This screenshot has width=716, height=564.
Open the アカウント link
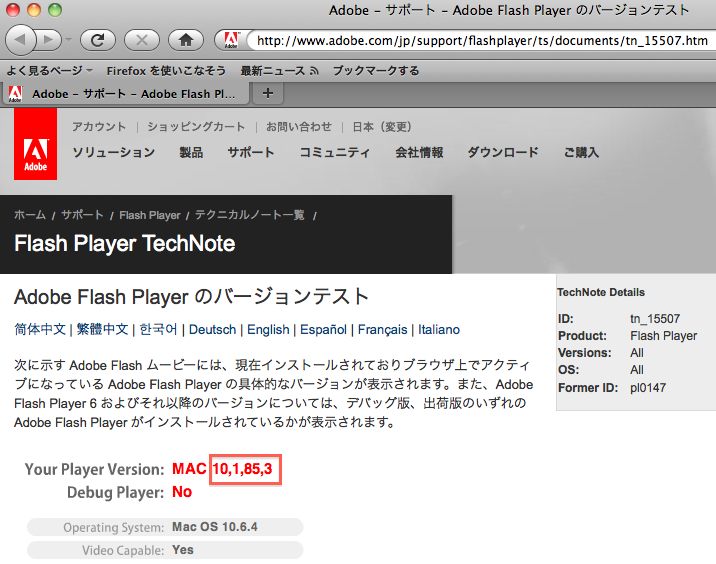99,127
